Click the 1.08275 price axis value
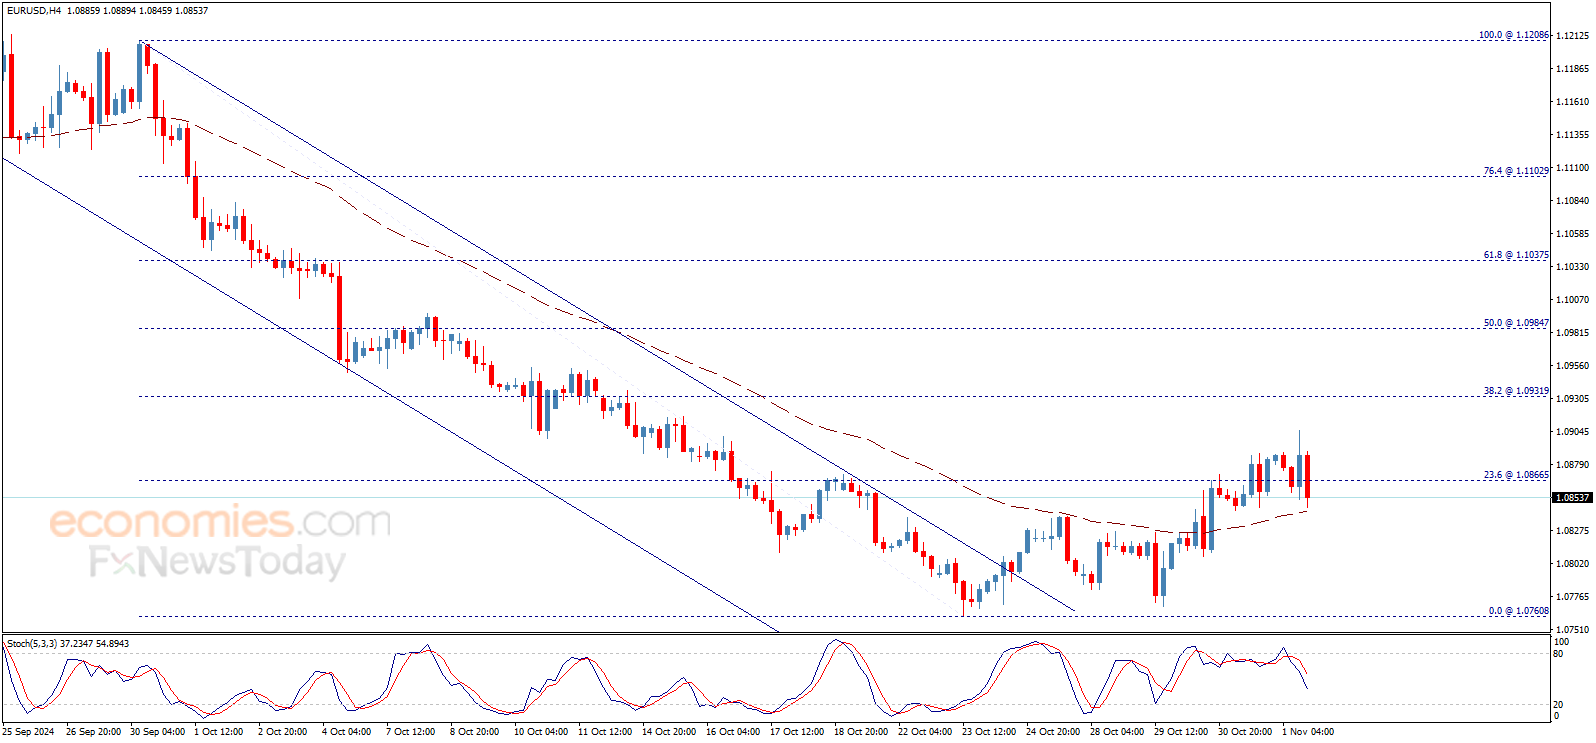The height and width of the screenshot is (743, 1596). click(1572, 531)
